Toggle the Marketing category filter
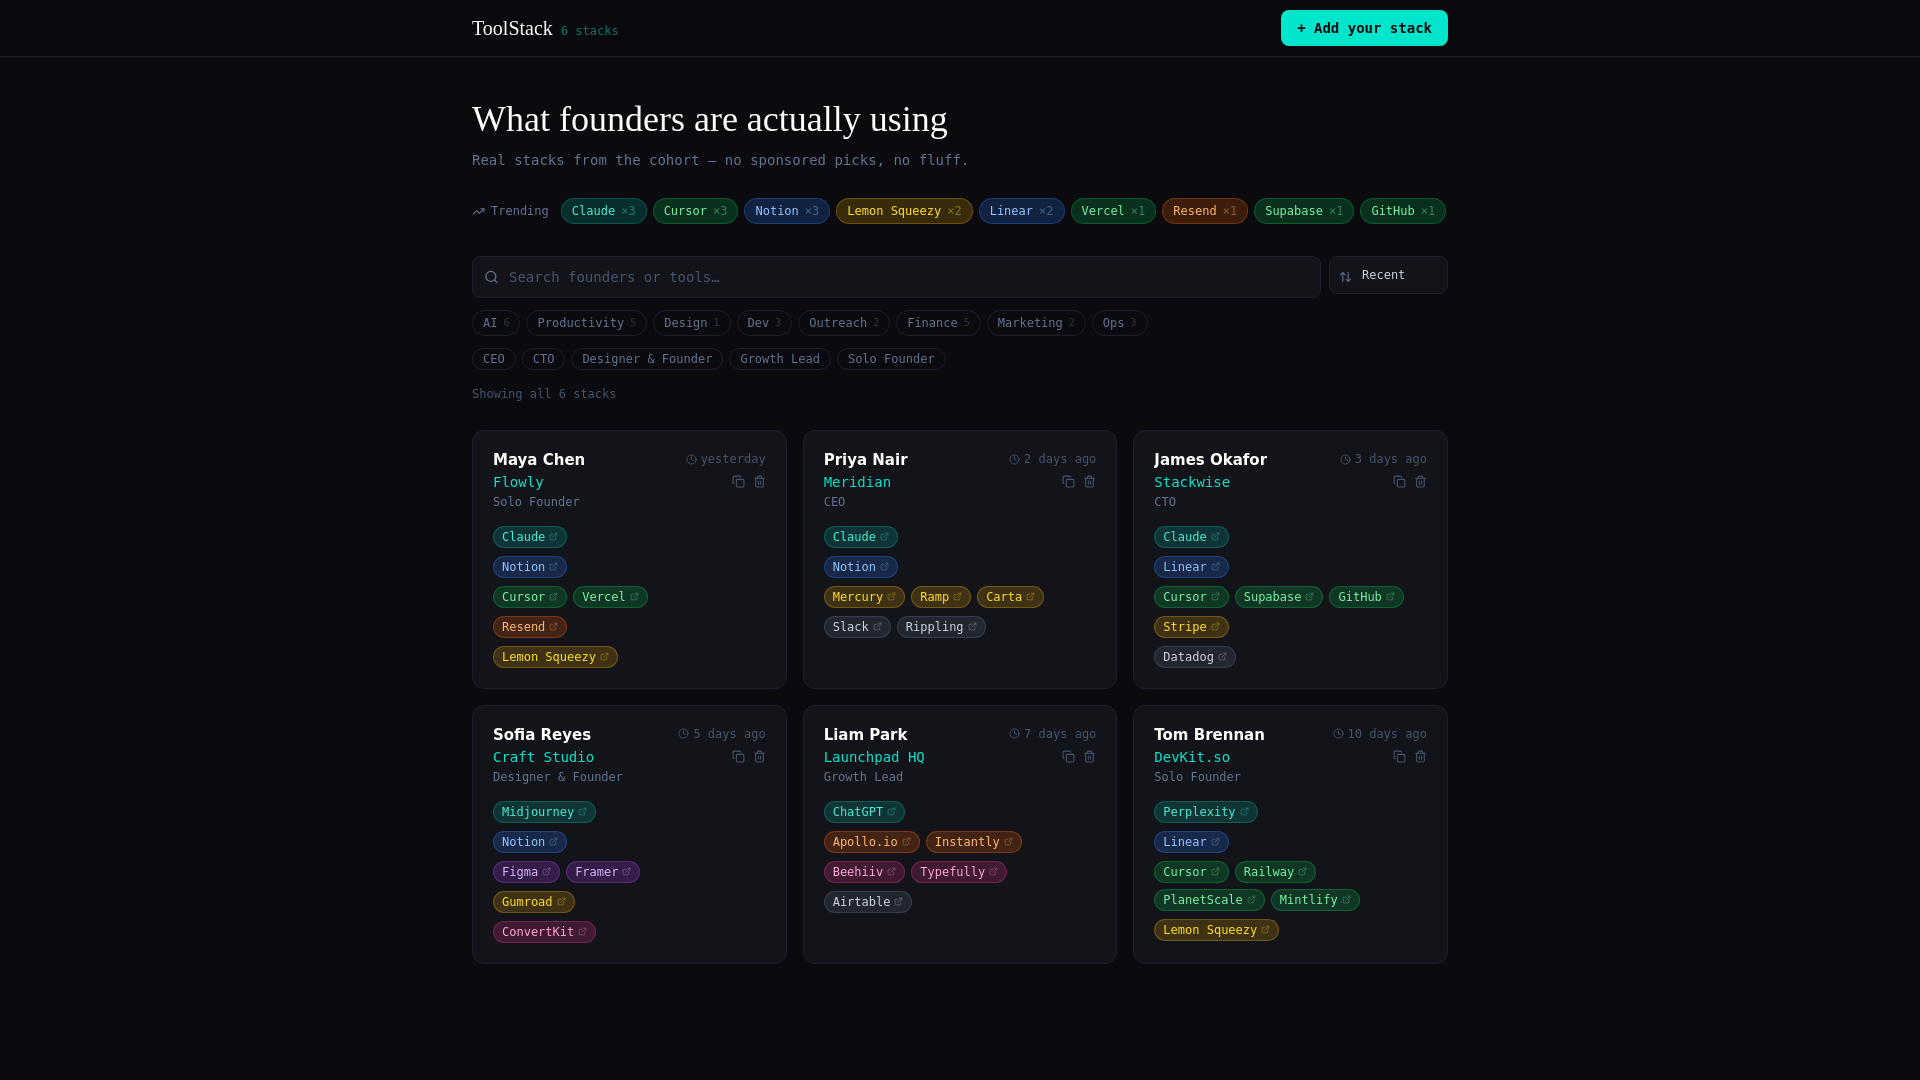The image size is (1920, 1080). tap(1036, 323)
